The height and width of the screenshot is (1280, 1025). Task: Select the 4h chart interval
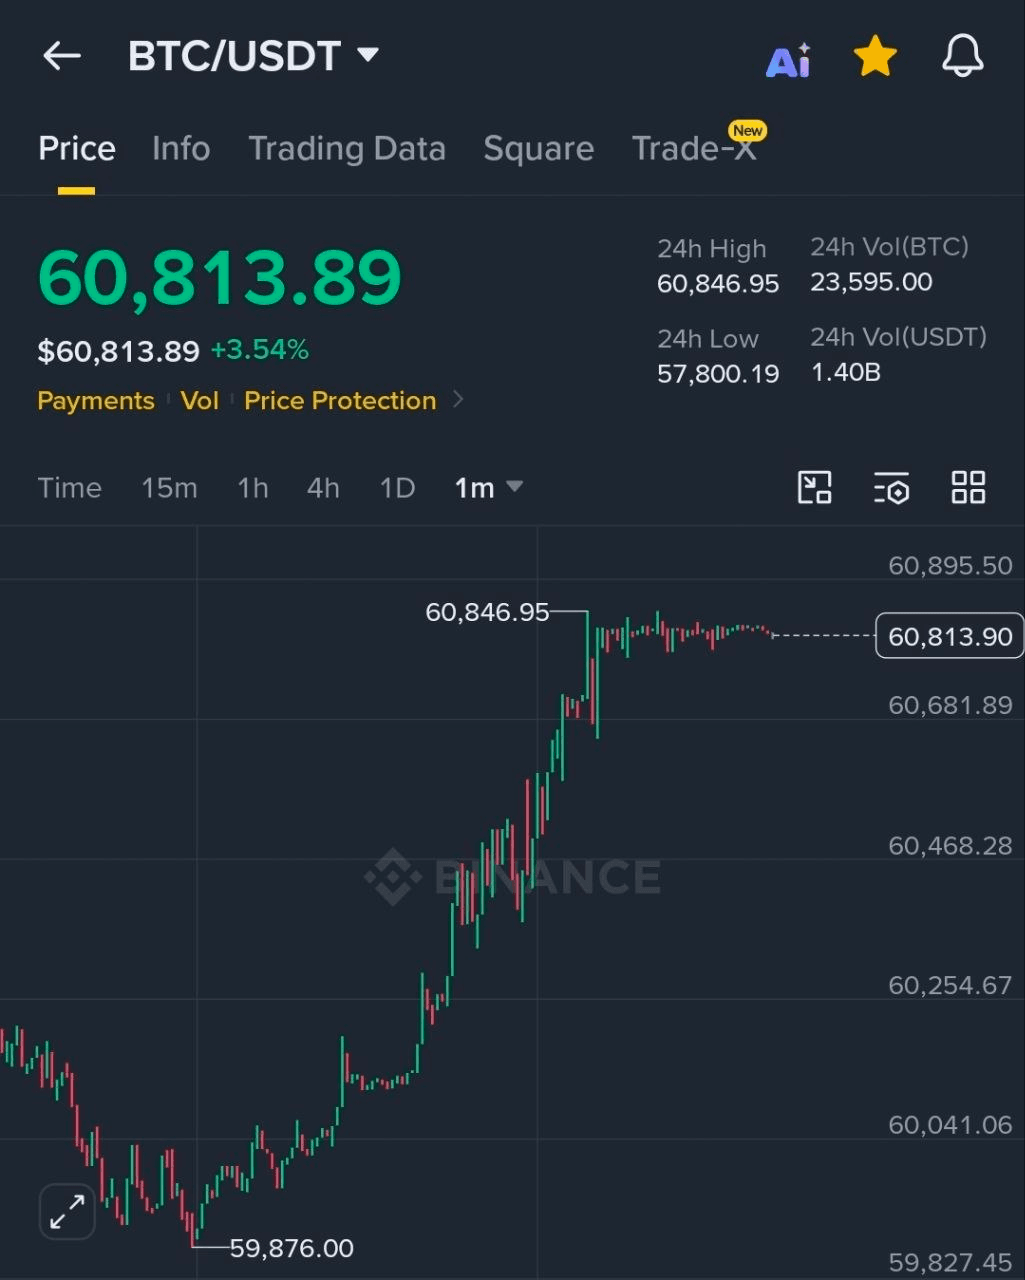[x=323, y=488]
